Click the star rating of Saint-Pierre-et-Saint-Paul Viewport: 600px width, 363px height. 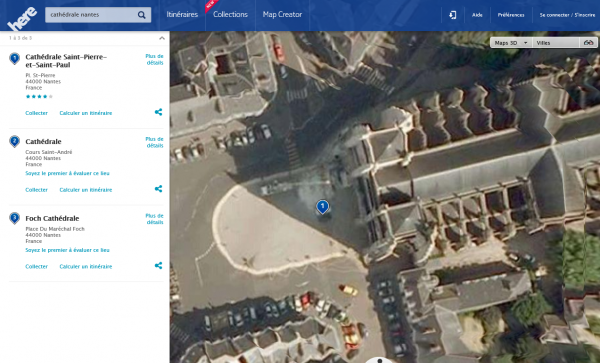point(39,96)
